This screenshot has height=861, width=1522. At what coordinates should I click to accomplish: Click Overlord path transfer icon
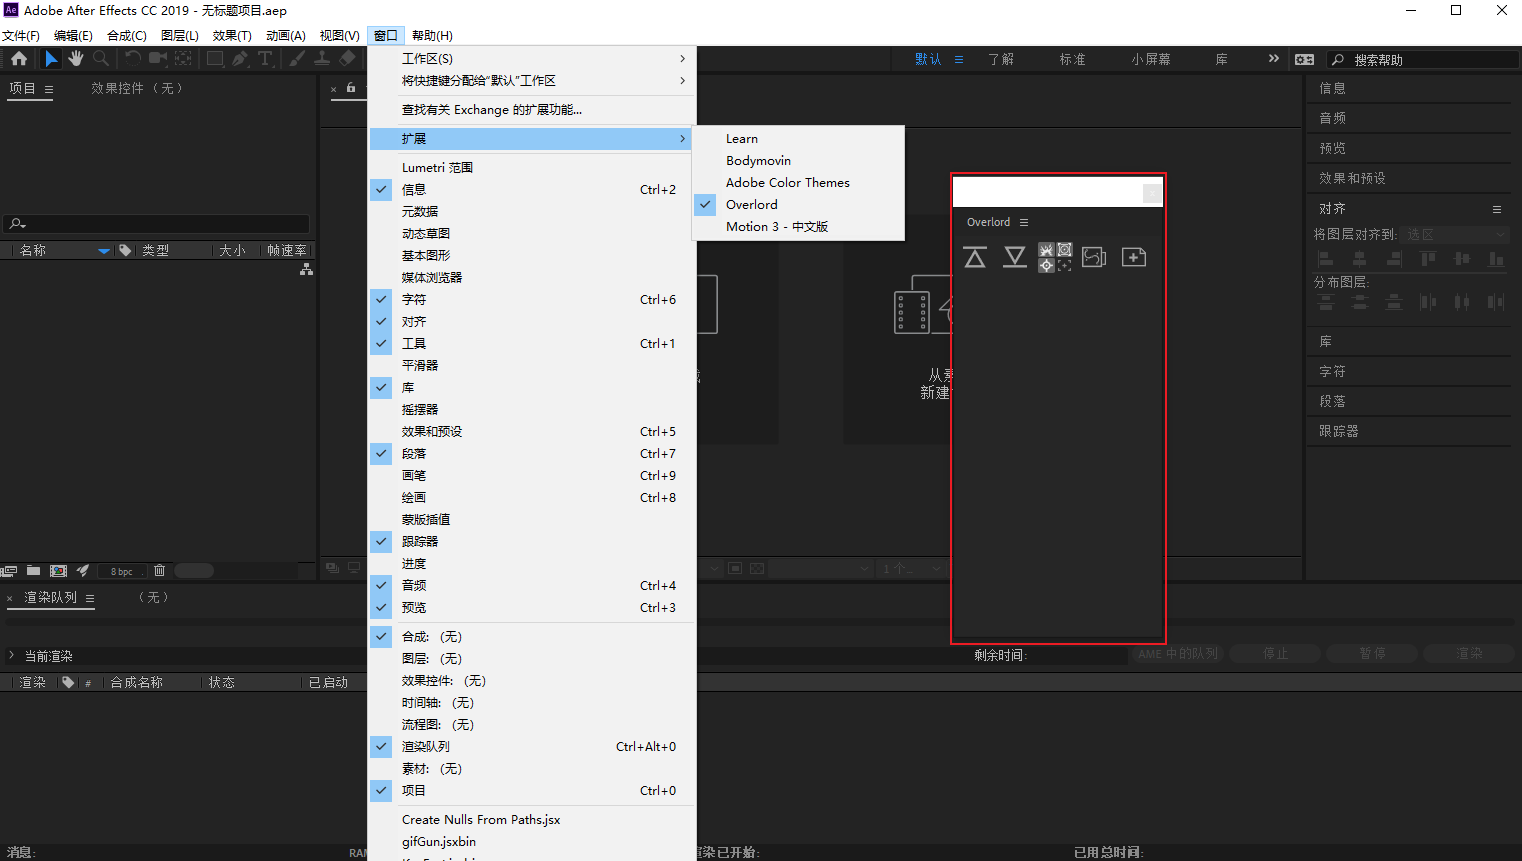pos(1094,258)
